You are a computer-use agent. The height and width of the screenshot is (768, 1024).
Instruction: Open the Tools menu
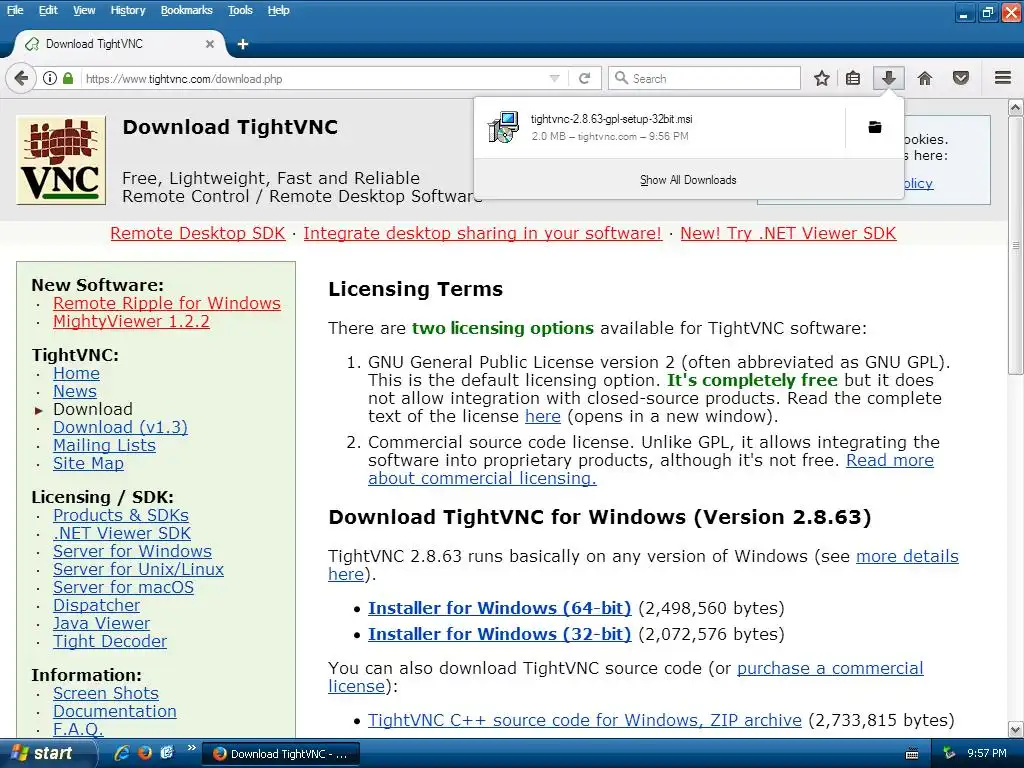tap(240, 10)
